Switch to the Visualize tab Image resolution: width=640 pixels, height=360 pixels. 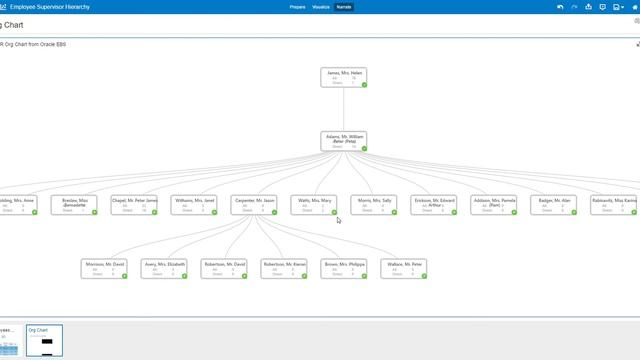pos(321,7)
